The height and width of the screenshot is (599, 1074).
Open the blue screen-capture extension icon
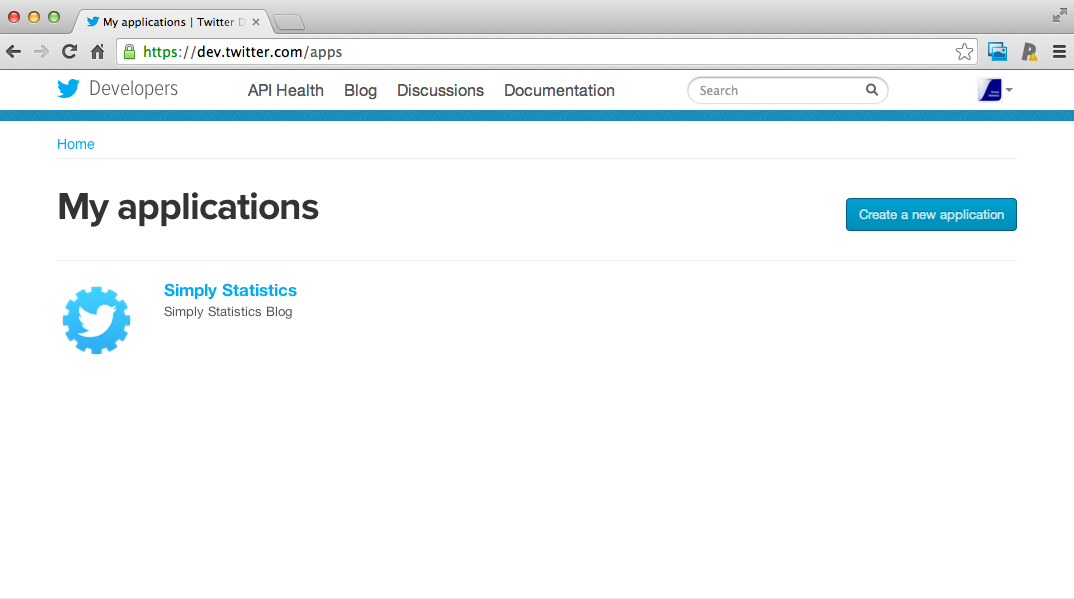997,51
